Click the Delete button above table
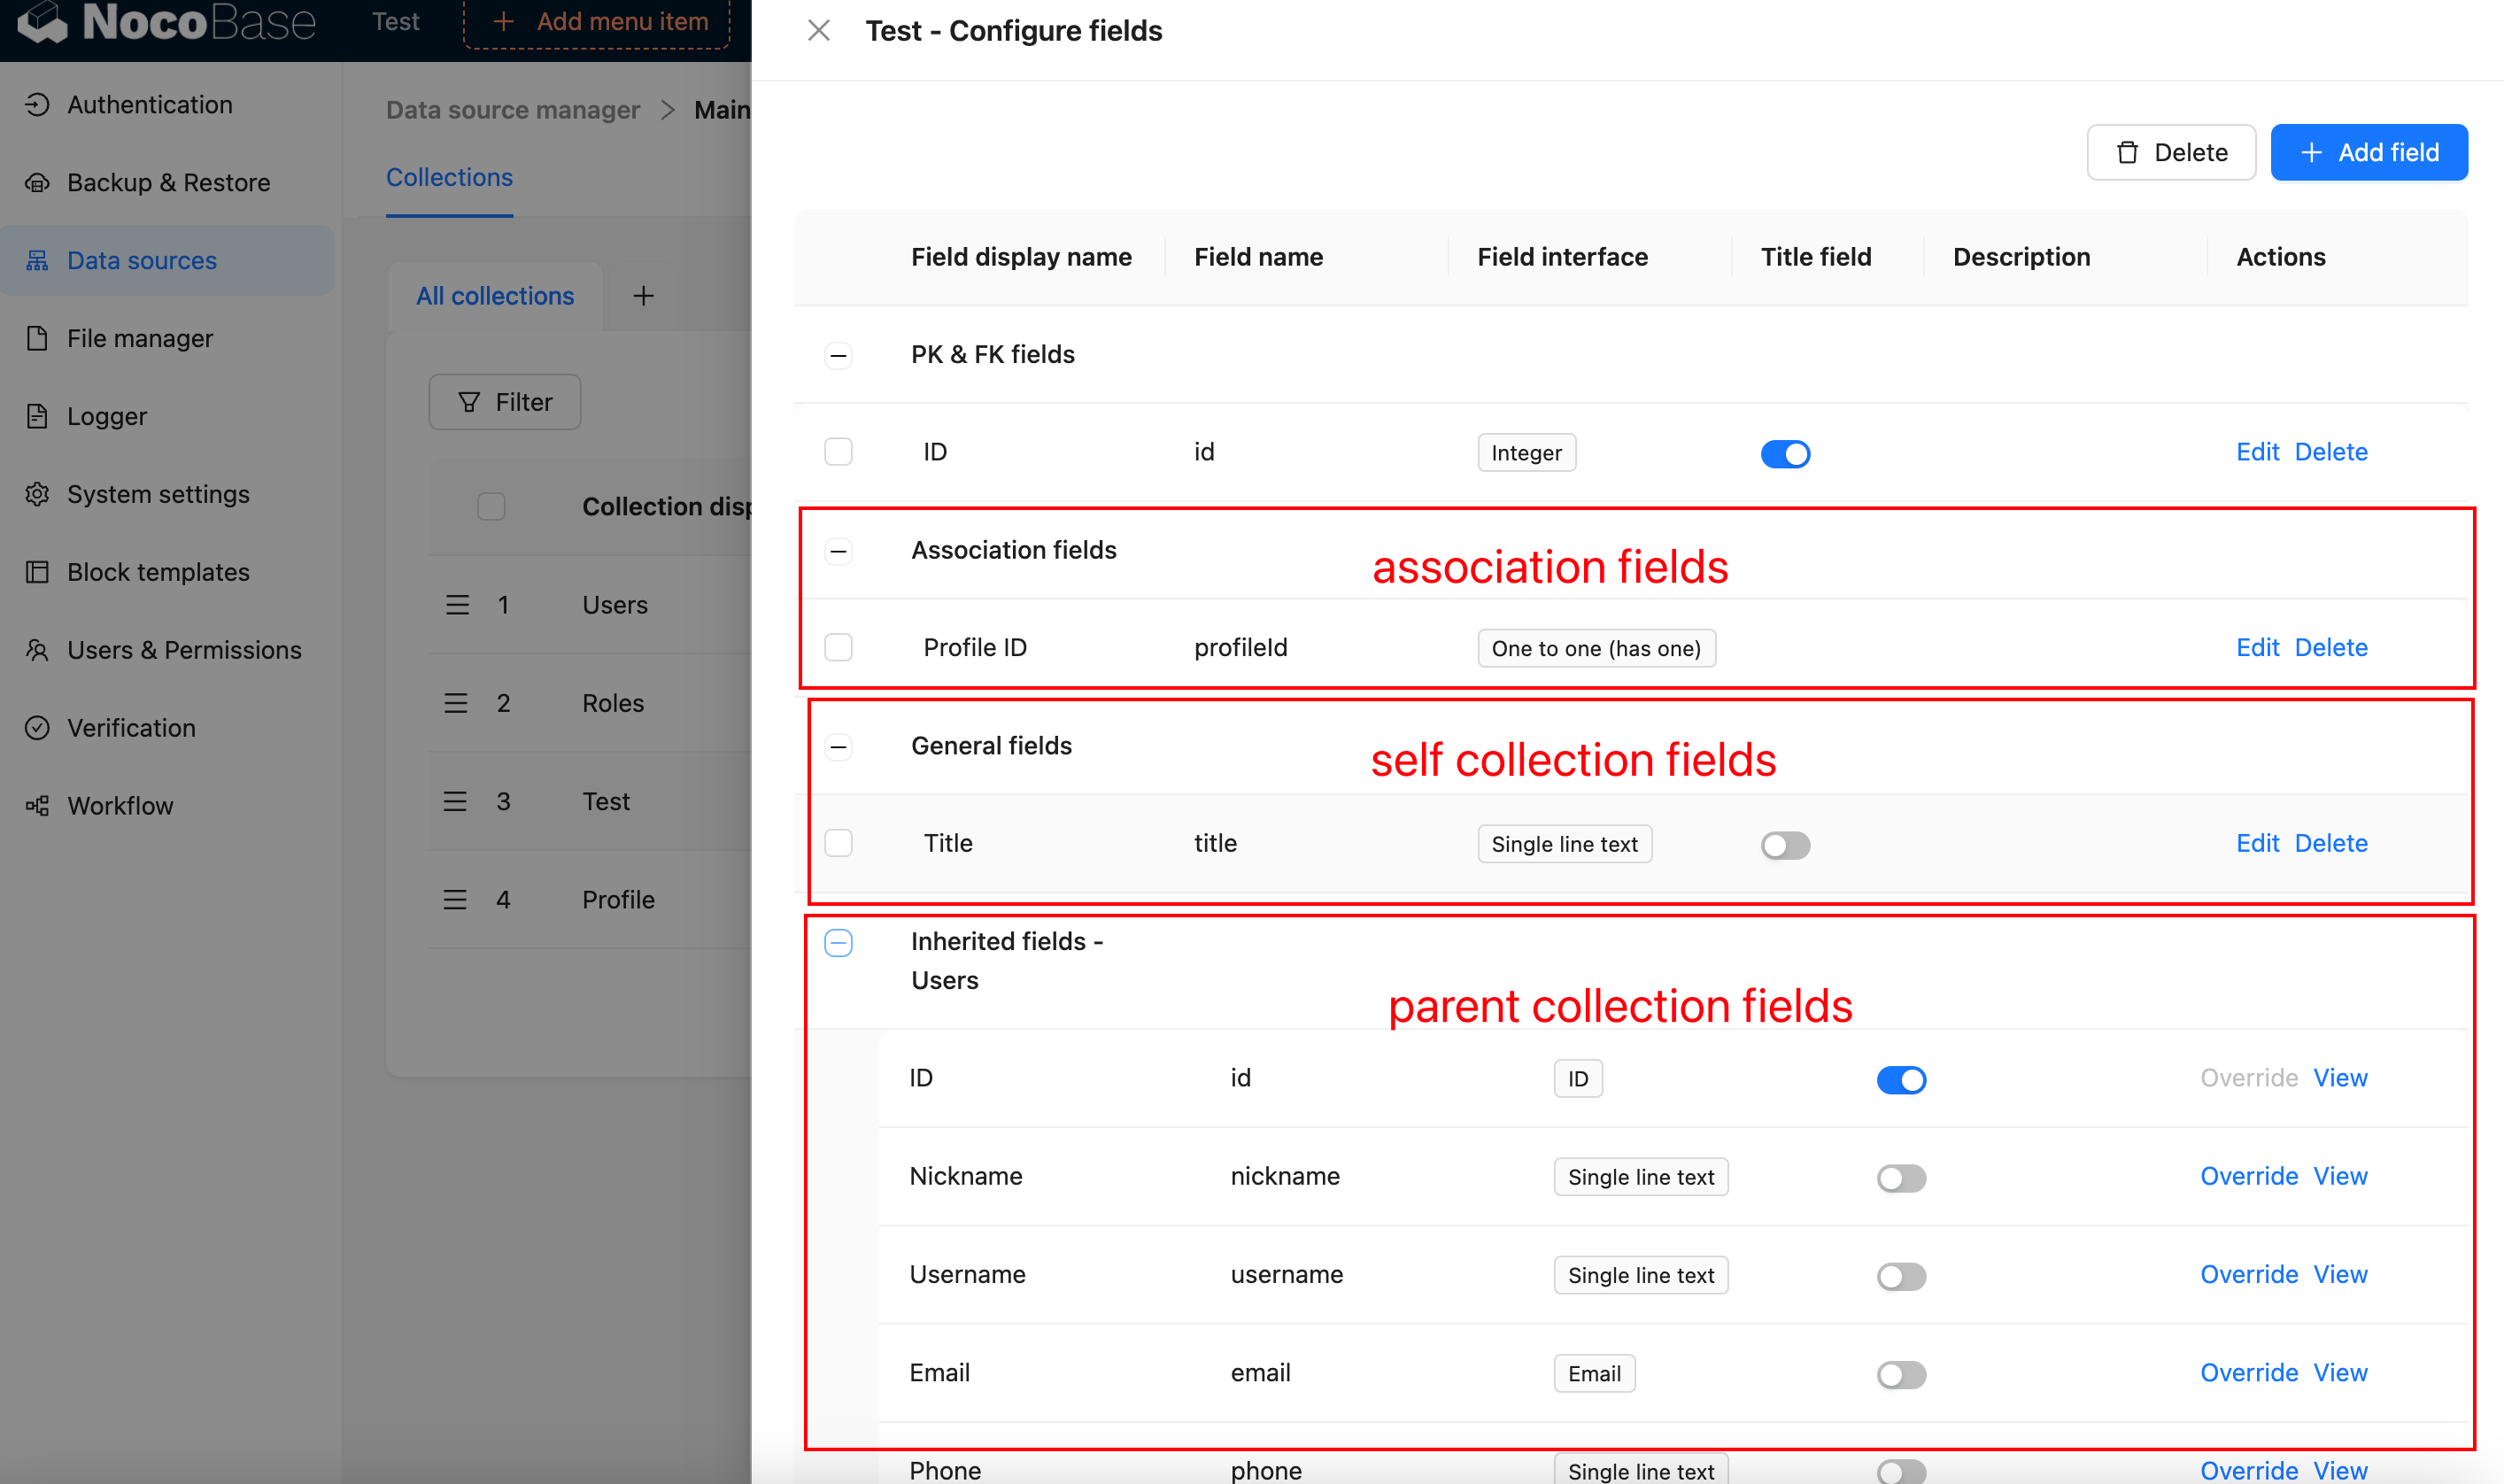Image resolution: width=2504 pixels, height=1484 pixels. [x=2171, y=153]
